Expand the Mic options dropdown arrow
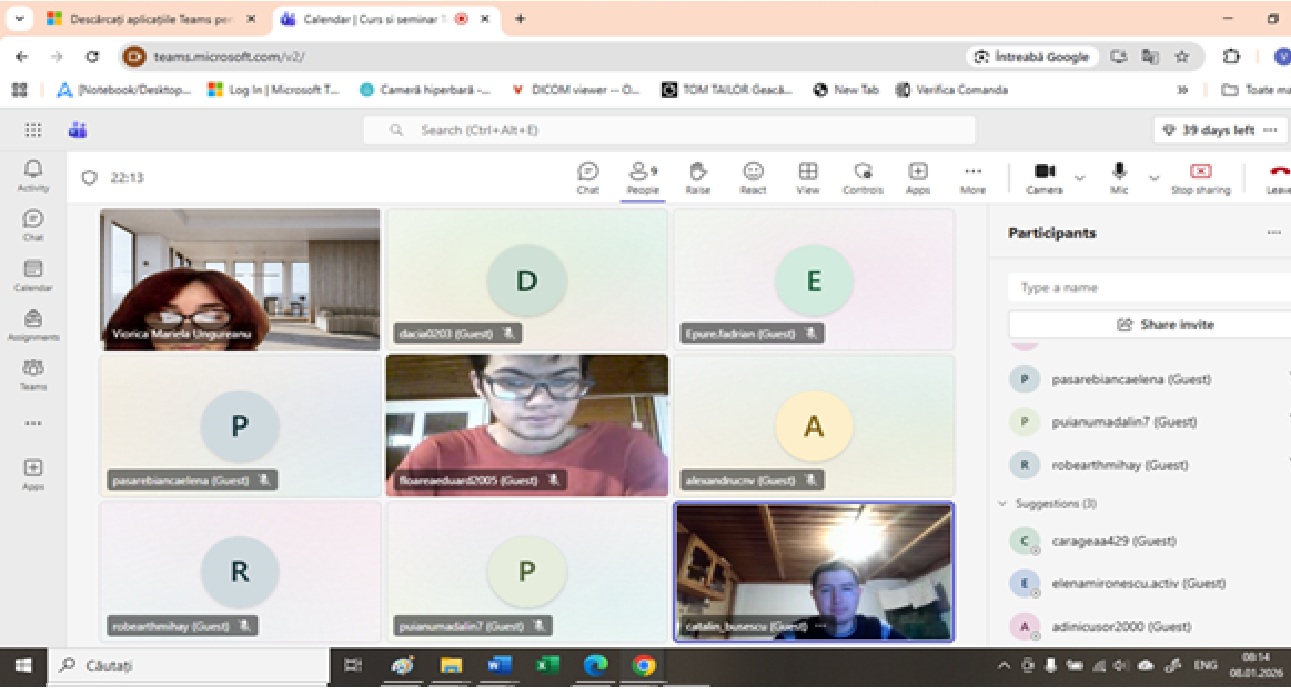 [x=1154, y=178]
